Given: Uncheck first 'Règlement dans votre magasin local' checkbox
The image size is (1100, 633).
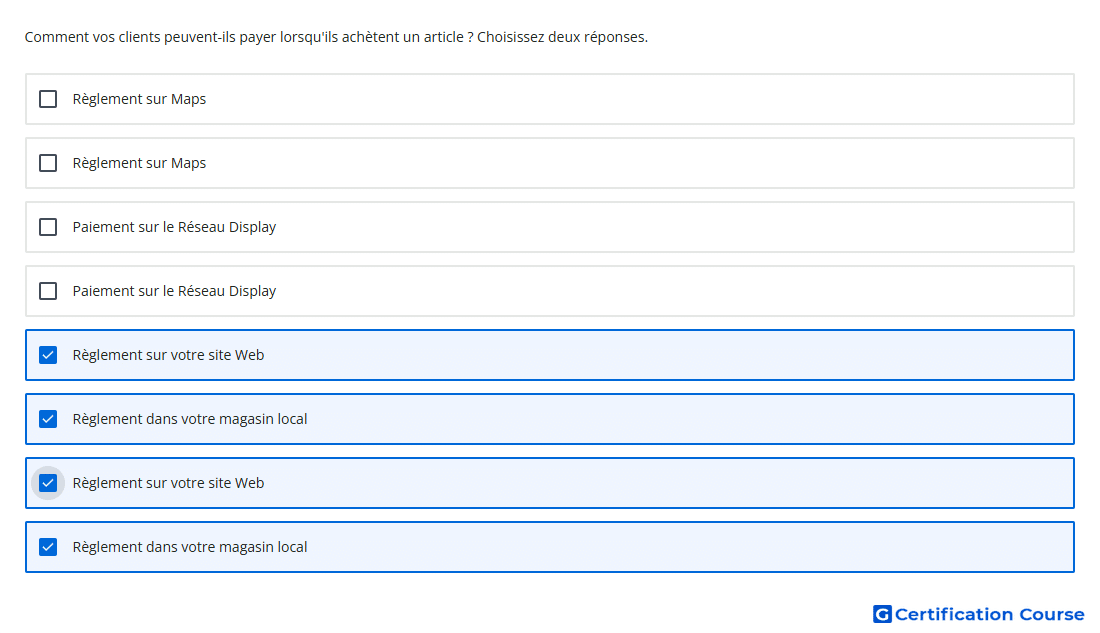Looking at the screenshot, I should pos(48,419).
